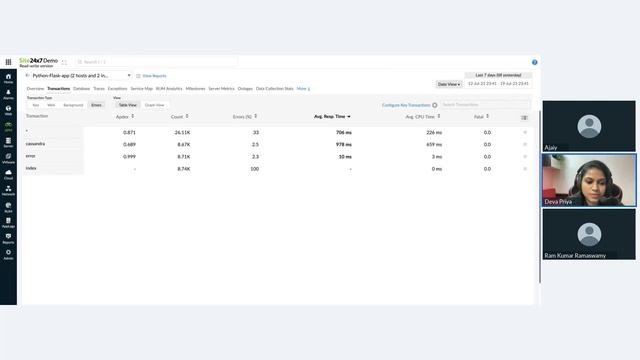Click the action icon in error row
The height and width of the screenshot is (360, 640).
point(525,157)
